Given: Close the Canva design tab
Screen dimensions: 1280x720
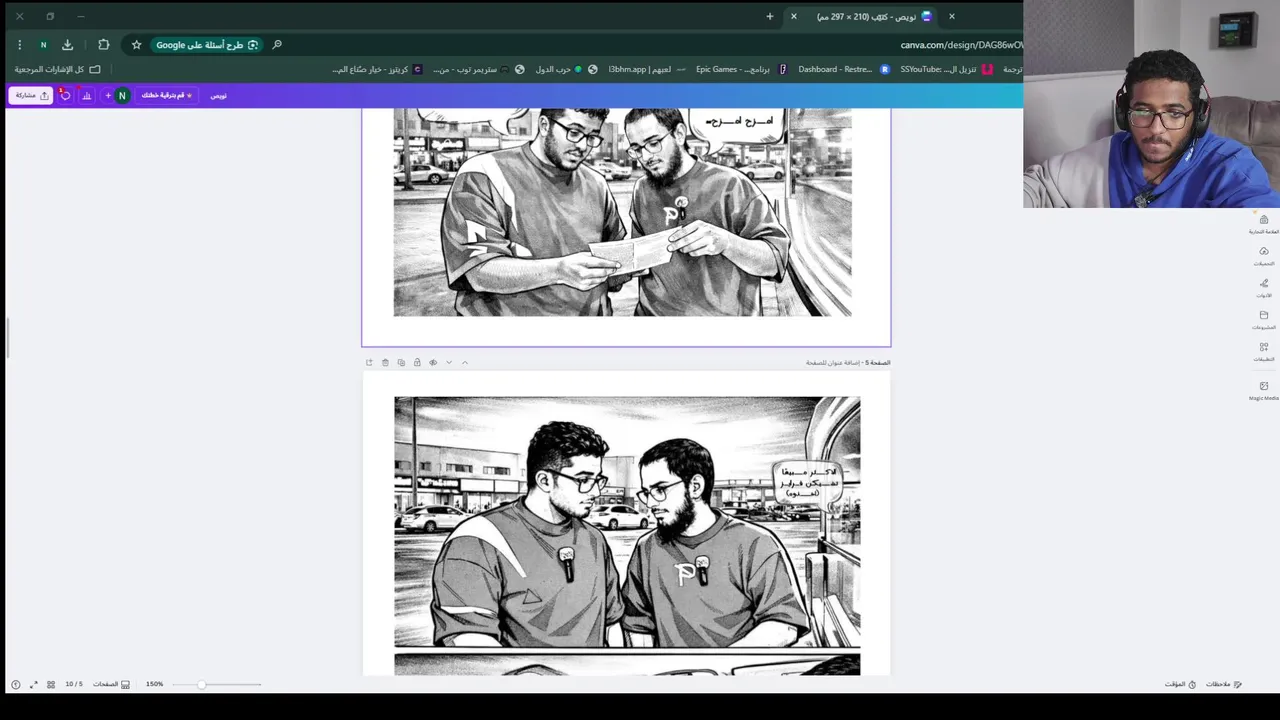Looking at the screenshot, I should (x=794, y=16).
